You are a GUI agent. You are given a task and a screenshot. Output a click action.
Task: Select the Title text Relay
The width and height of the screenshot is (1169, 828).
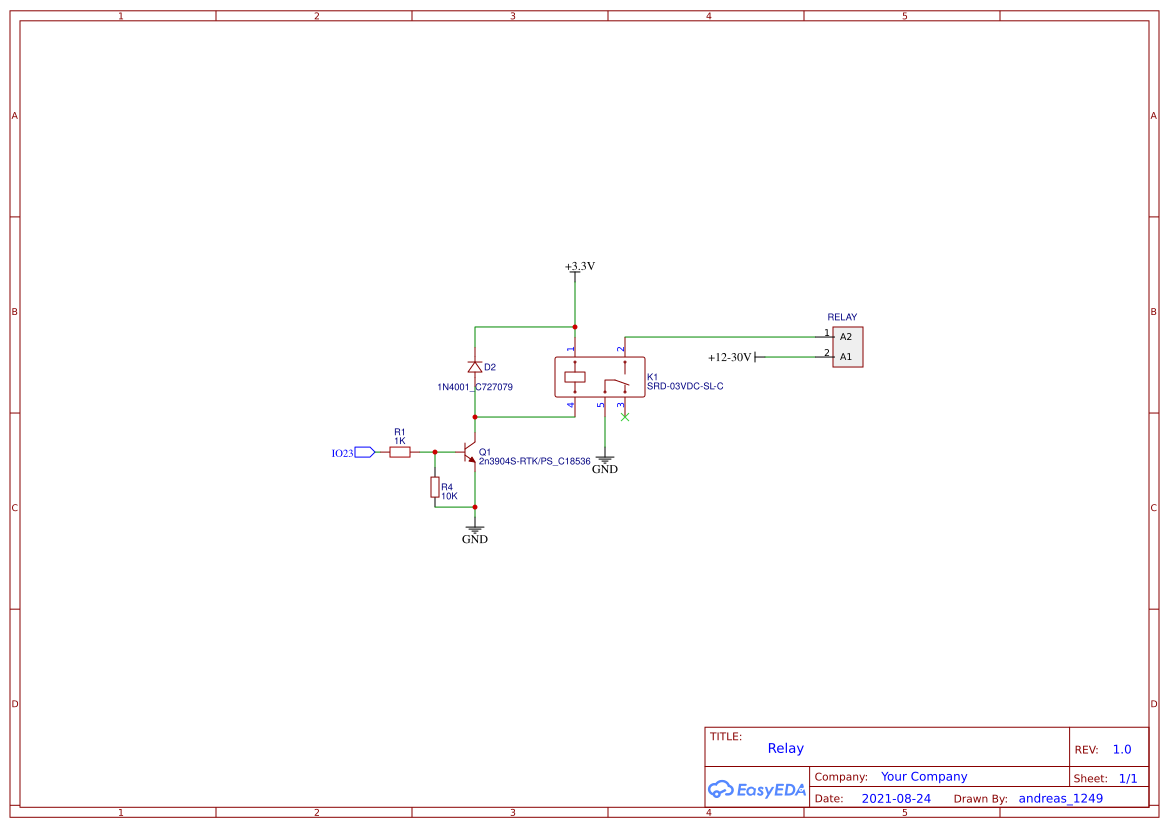[785, 747]
